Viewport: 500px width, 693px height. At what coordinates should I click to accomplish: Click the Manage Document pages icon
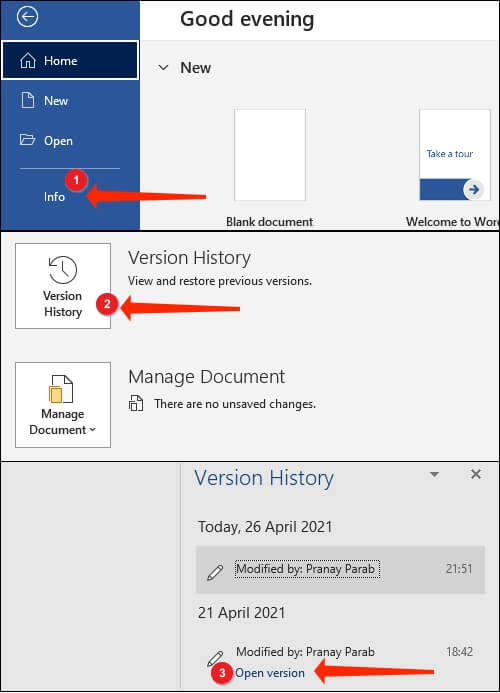61,389
